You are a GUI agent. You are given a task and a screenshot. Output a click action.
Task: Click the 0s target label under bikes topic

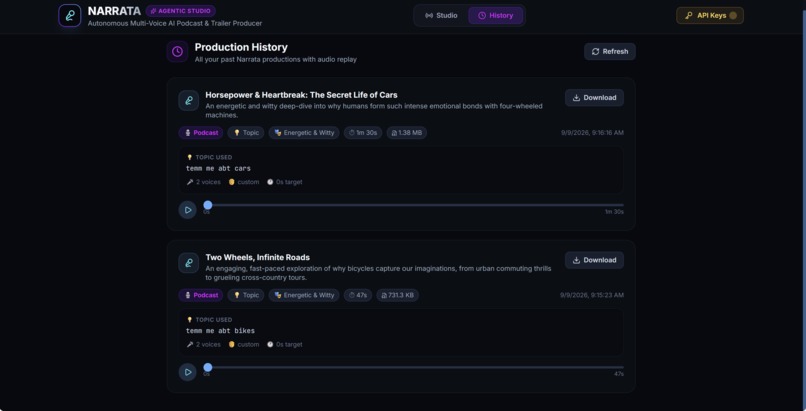(x=284, y=344)
